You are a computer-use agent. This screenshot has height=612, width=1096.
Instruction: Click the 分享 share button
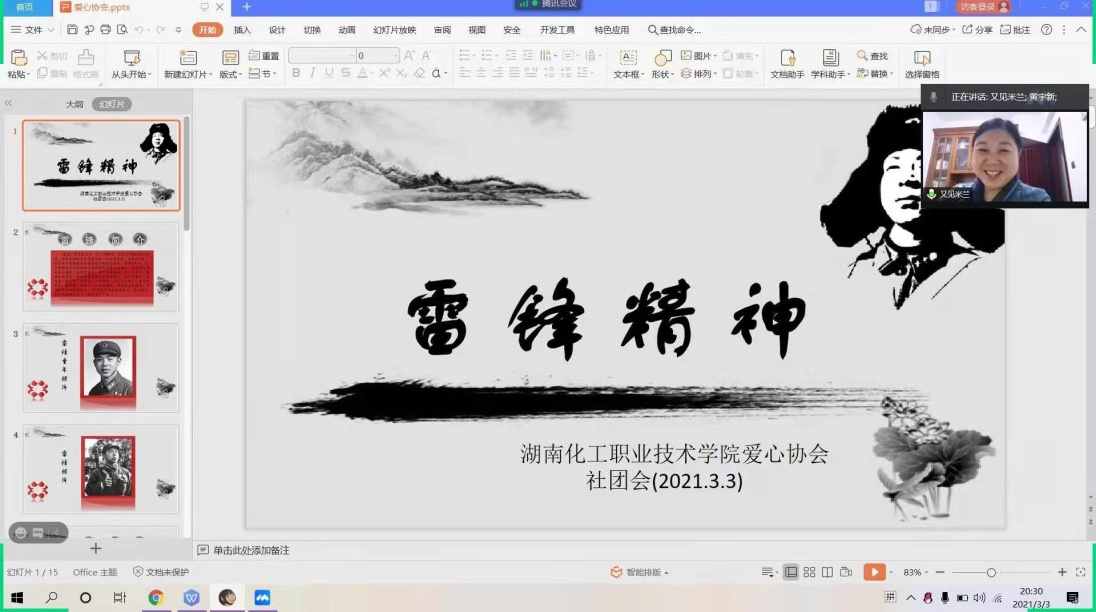point(978,30)
